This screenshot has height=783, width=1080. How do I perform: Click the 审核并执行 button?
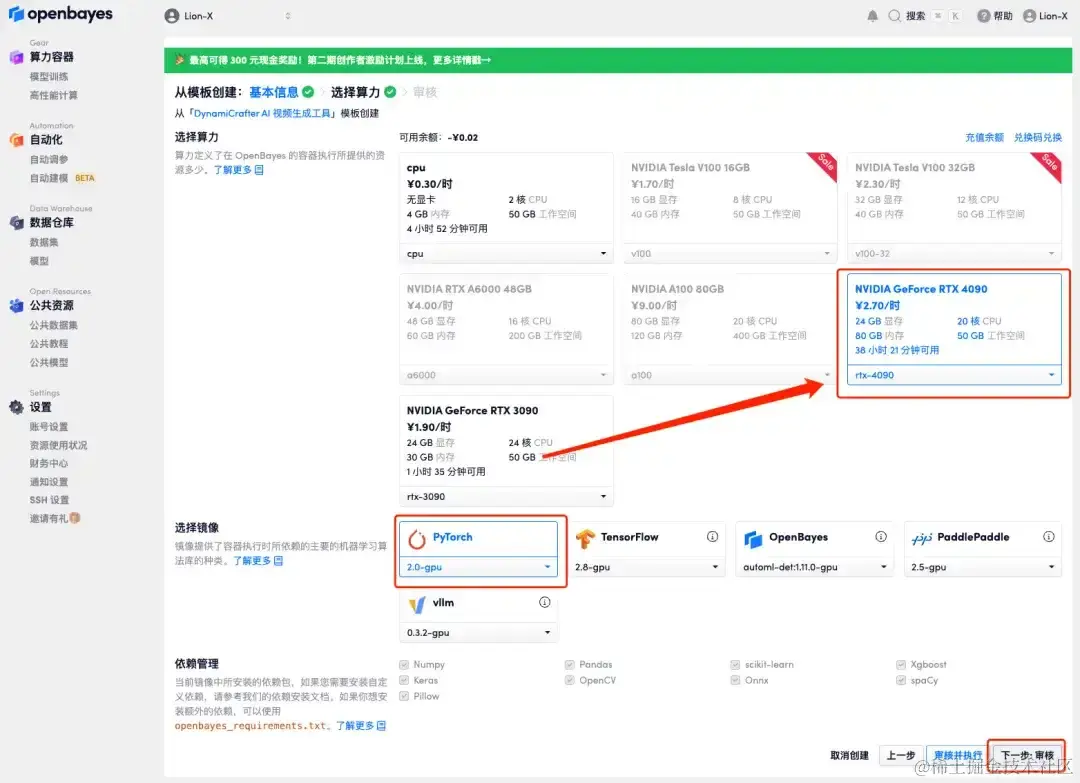coord(957,755)
